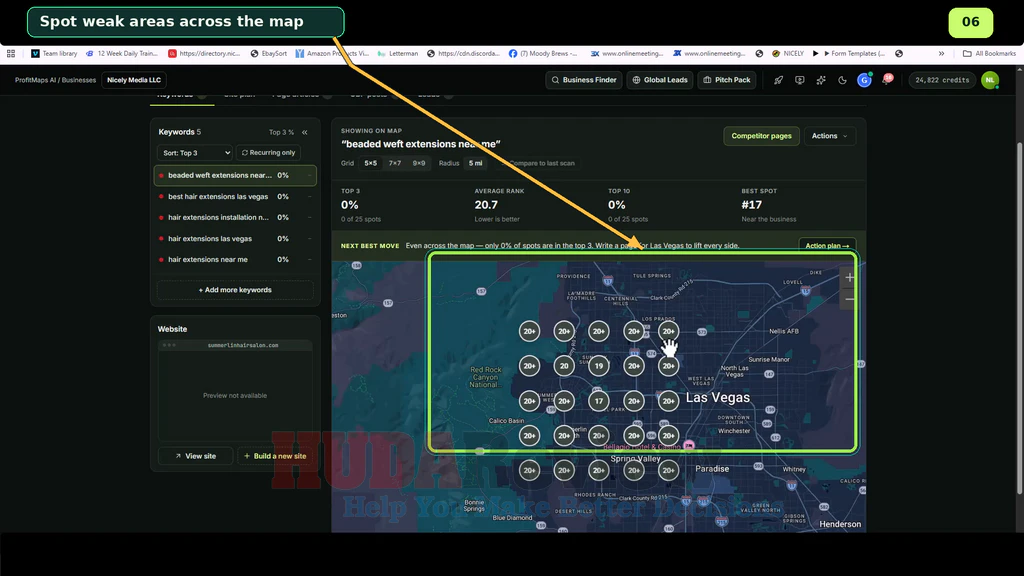
Task: Click the Website preview thumbnail
Action: (235, 391)
